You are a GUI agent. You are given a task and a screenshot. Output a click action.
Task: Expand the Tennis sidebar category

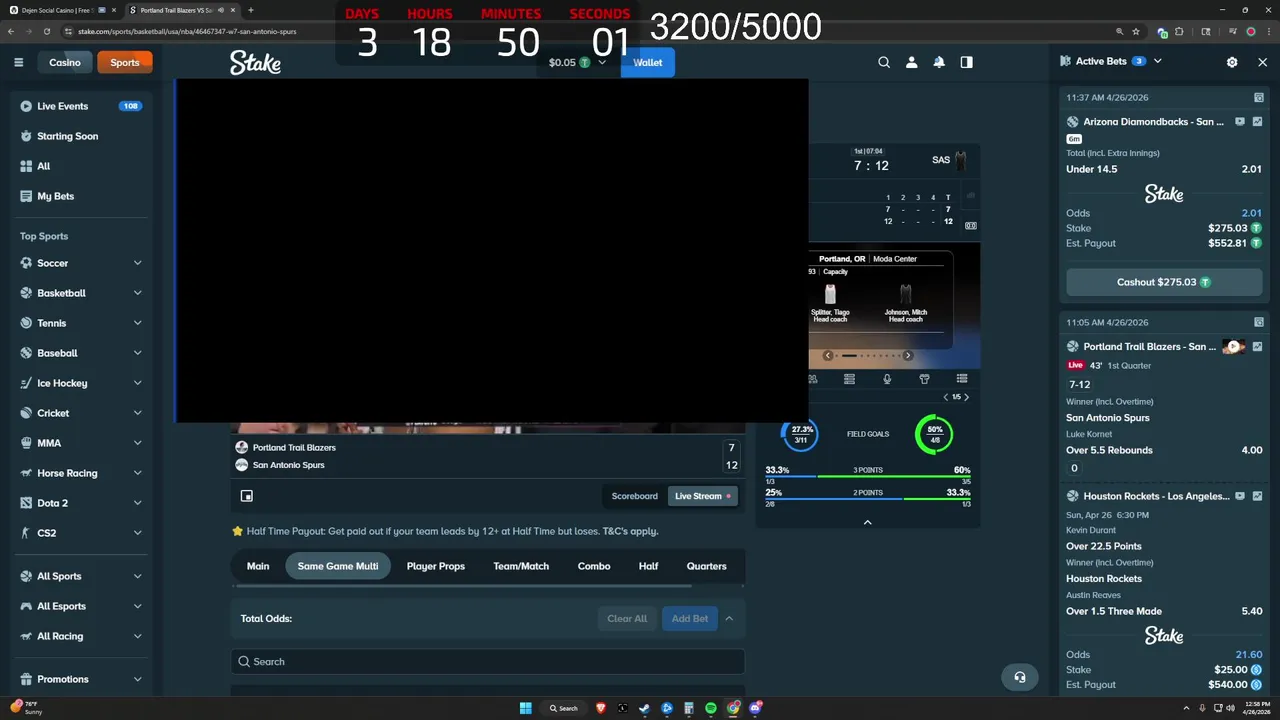(x=137, y=323)
